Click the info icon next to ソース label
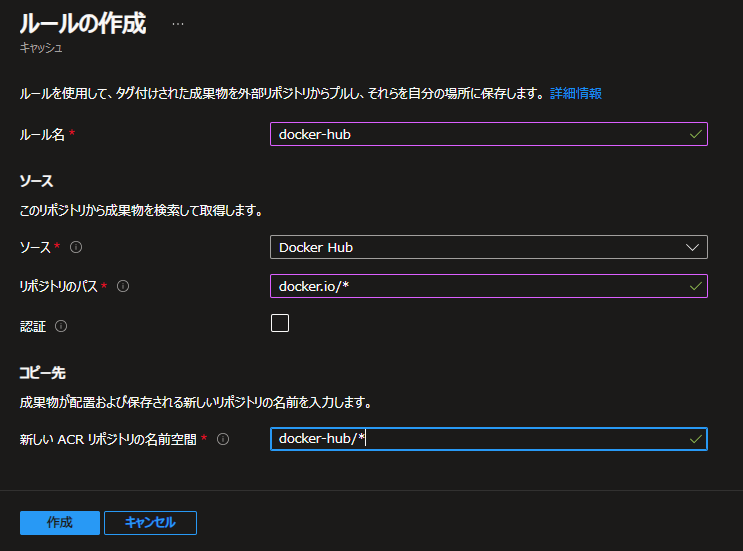Viewport: 743px width, 551px height. 76,247
